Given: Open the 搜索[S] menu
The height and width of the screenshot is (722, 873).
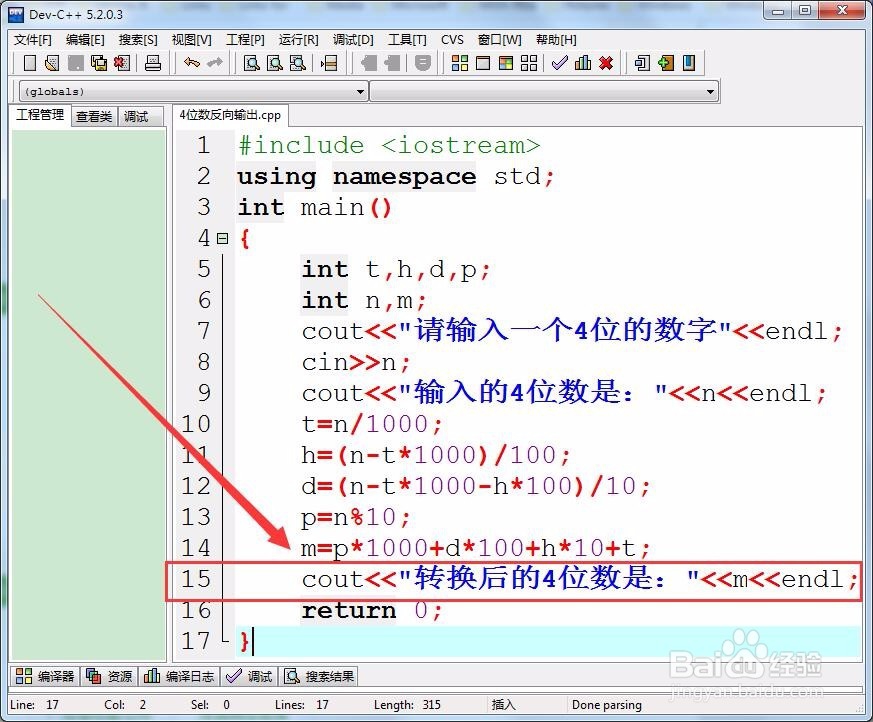Looking at the screenshot, I should coord(138,40).
